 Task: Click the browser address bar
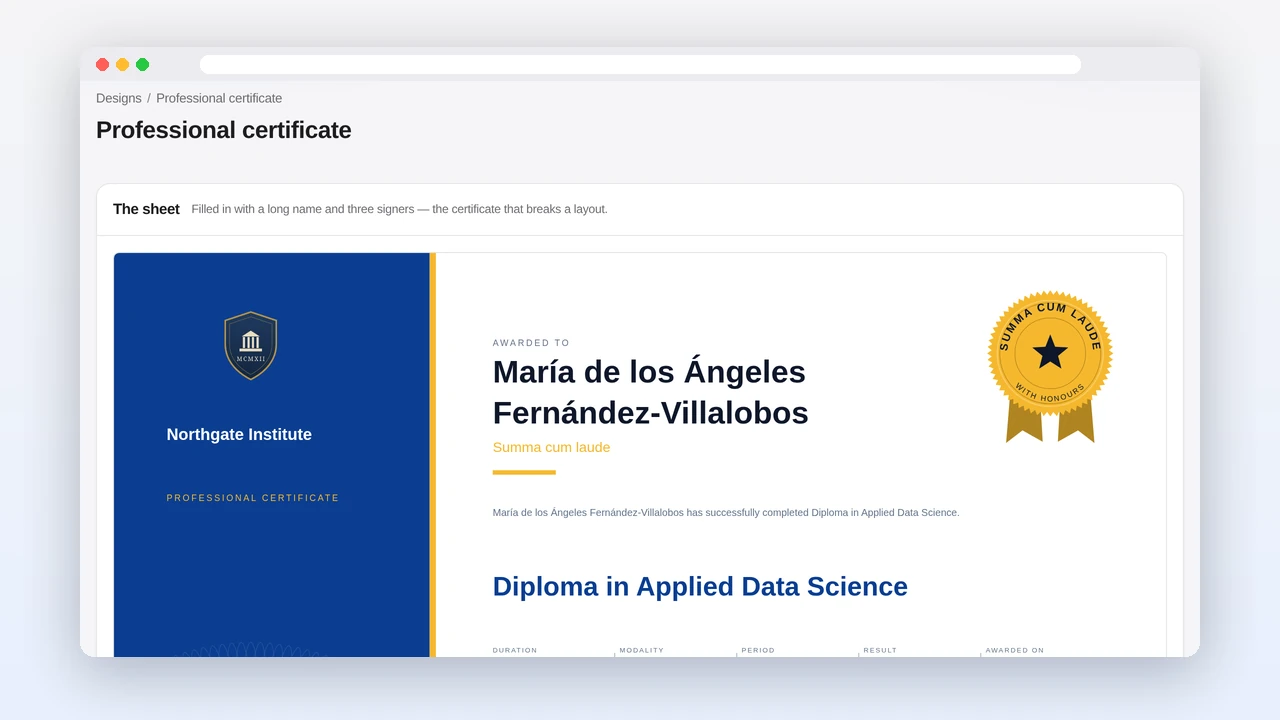[640, 64]
